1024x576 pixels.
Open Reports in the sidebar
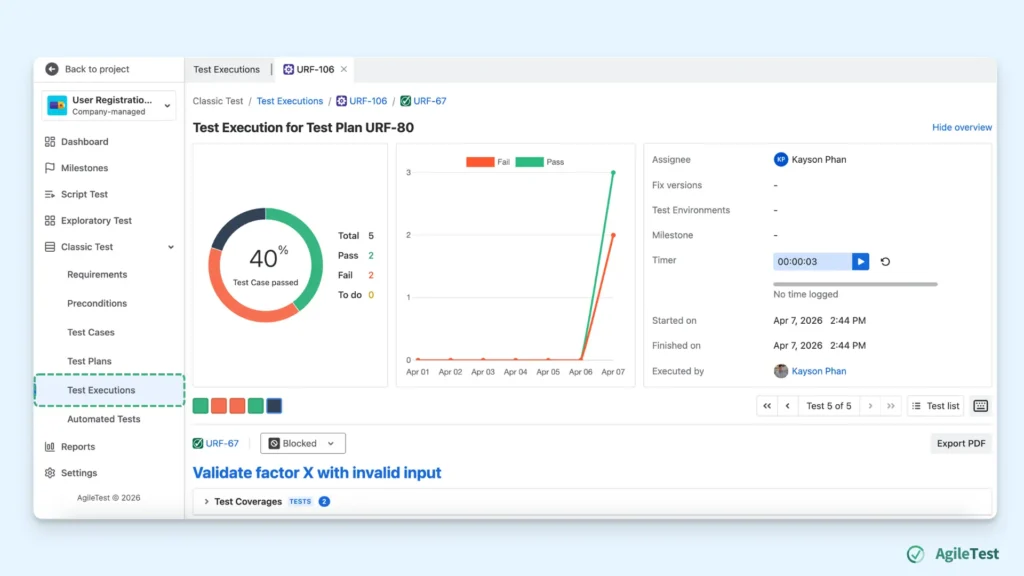coord(78,447)
